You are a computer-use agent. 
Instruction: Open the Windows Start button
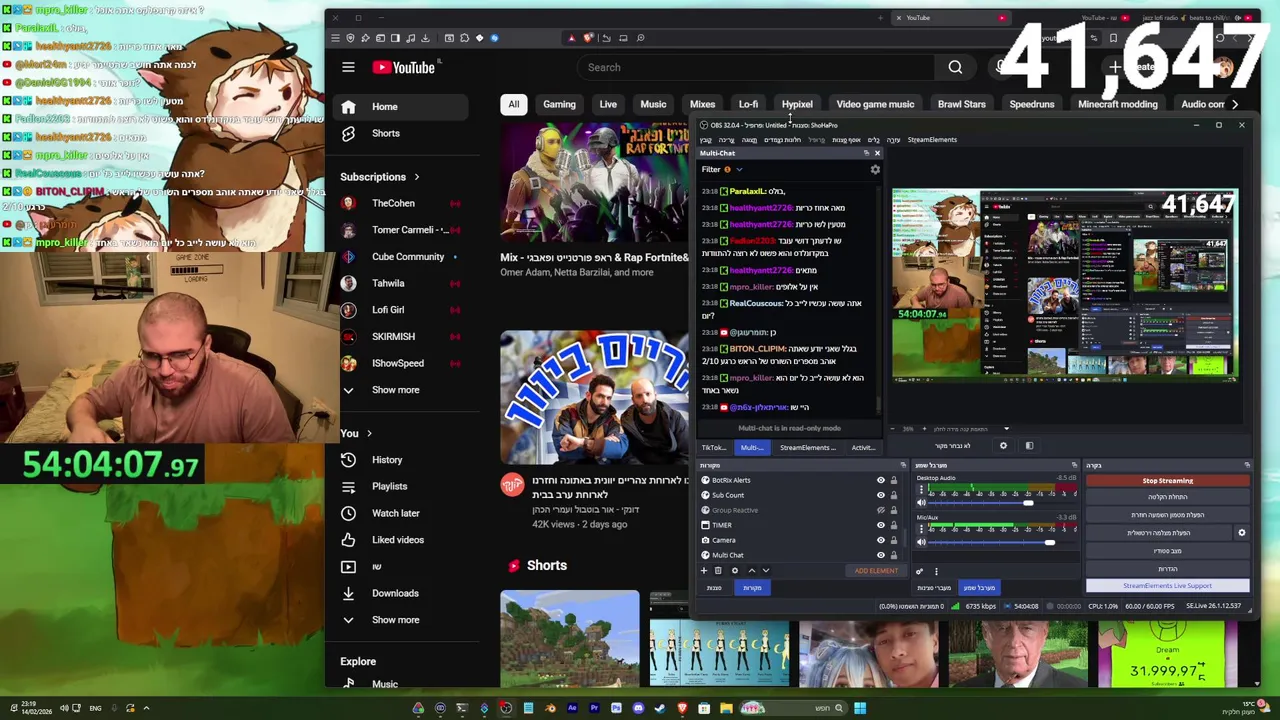(x=860, y=709)
